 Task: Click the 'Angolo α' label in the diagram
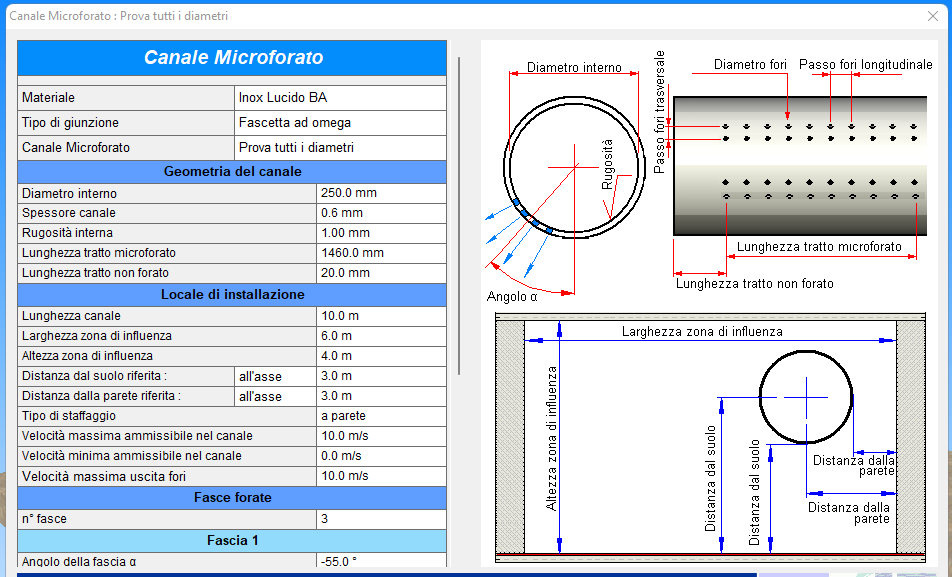(x=512, y=297)
